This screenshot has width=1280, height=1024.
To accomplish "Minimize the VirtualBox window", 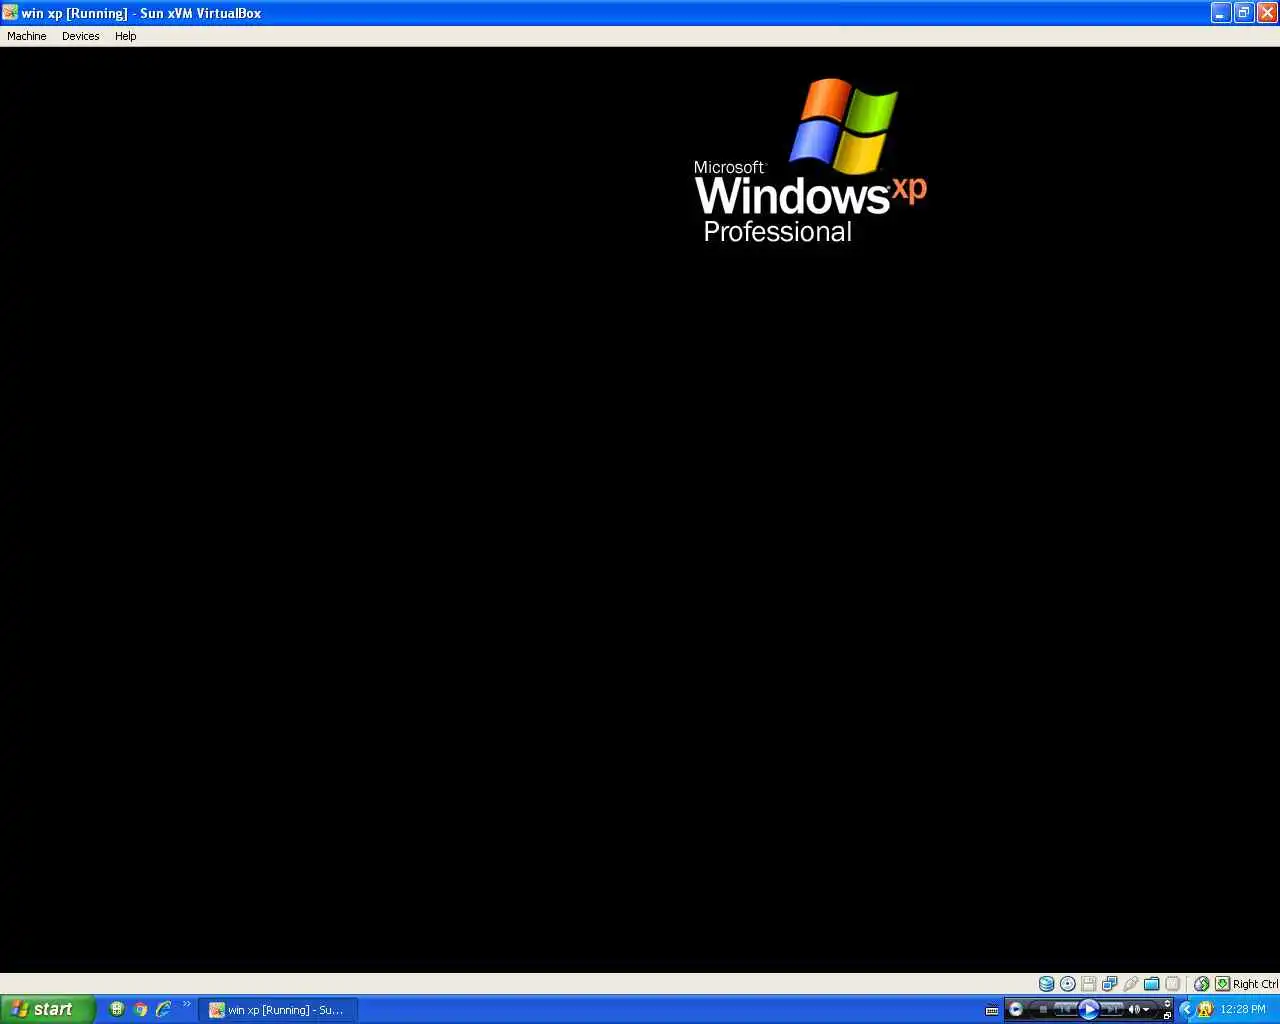I will 1221,13.
